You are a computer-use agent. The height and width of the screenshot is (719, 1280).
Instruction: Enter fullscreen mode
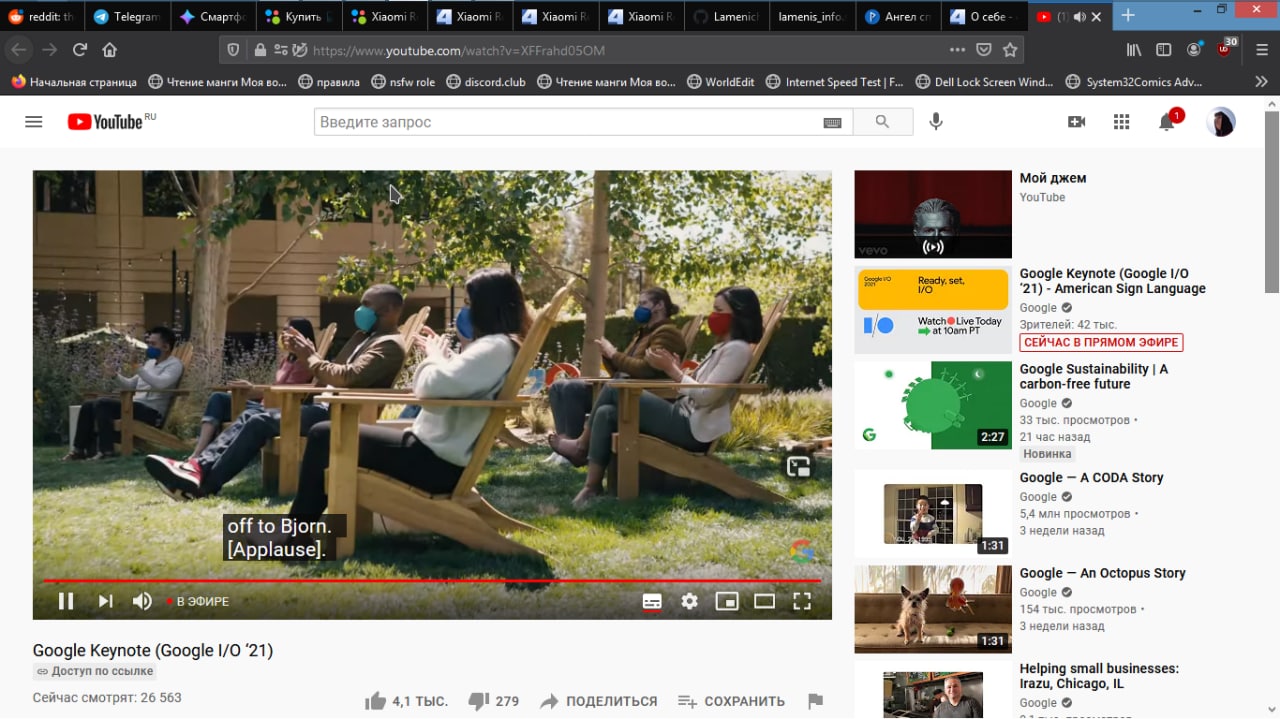pos(802,601)
